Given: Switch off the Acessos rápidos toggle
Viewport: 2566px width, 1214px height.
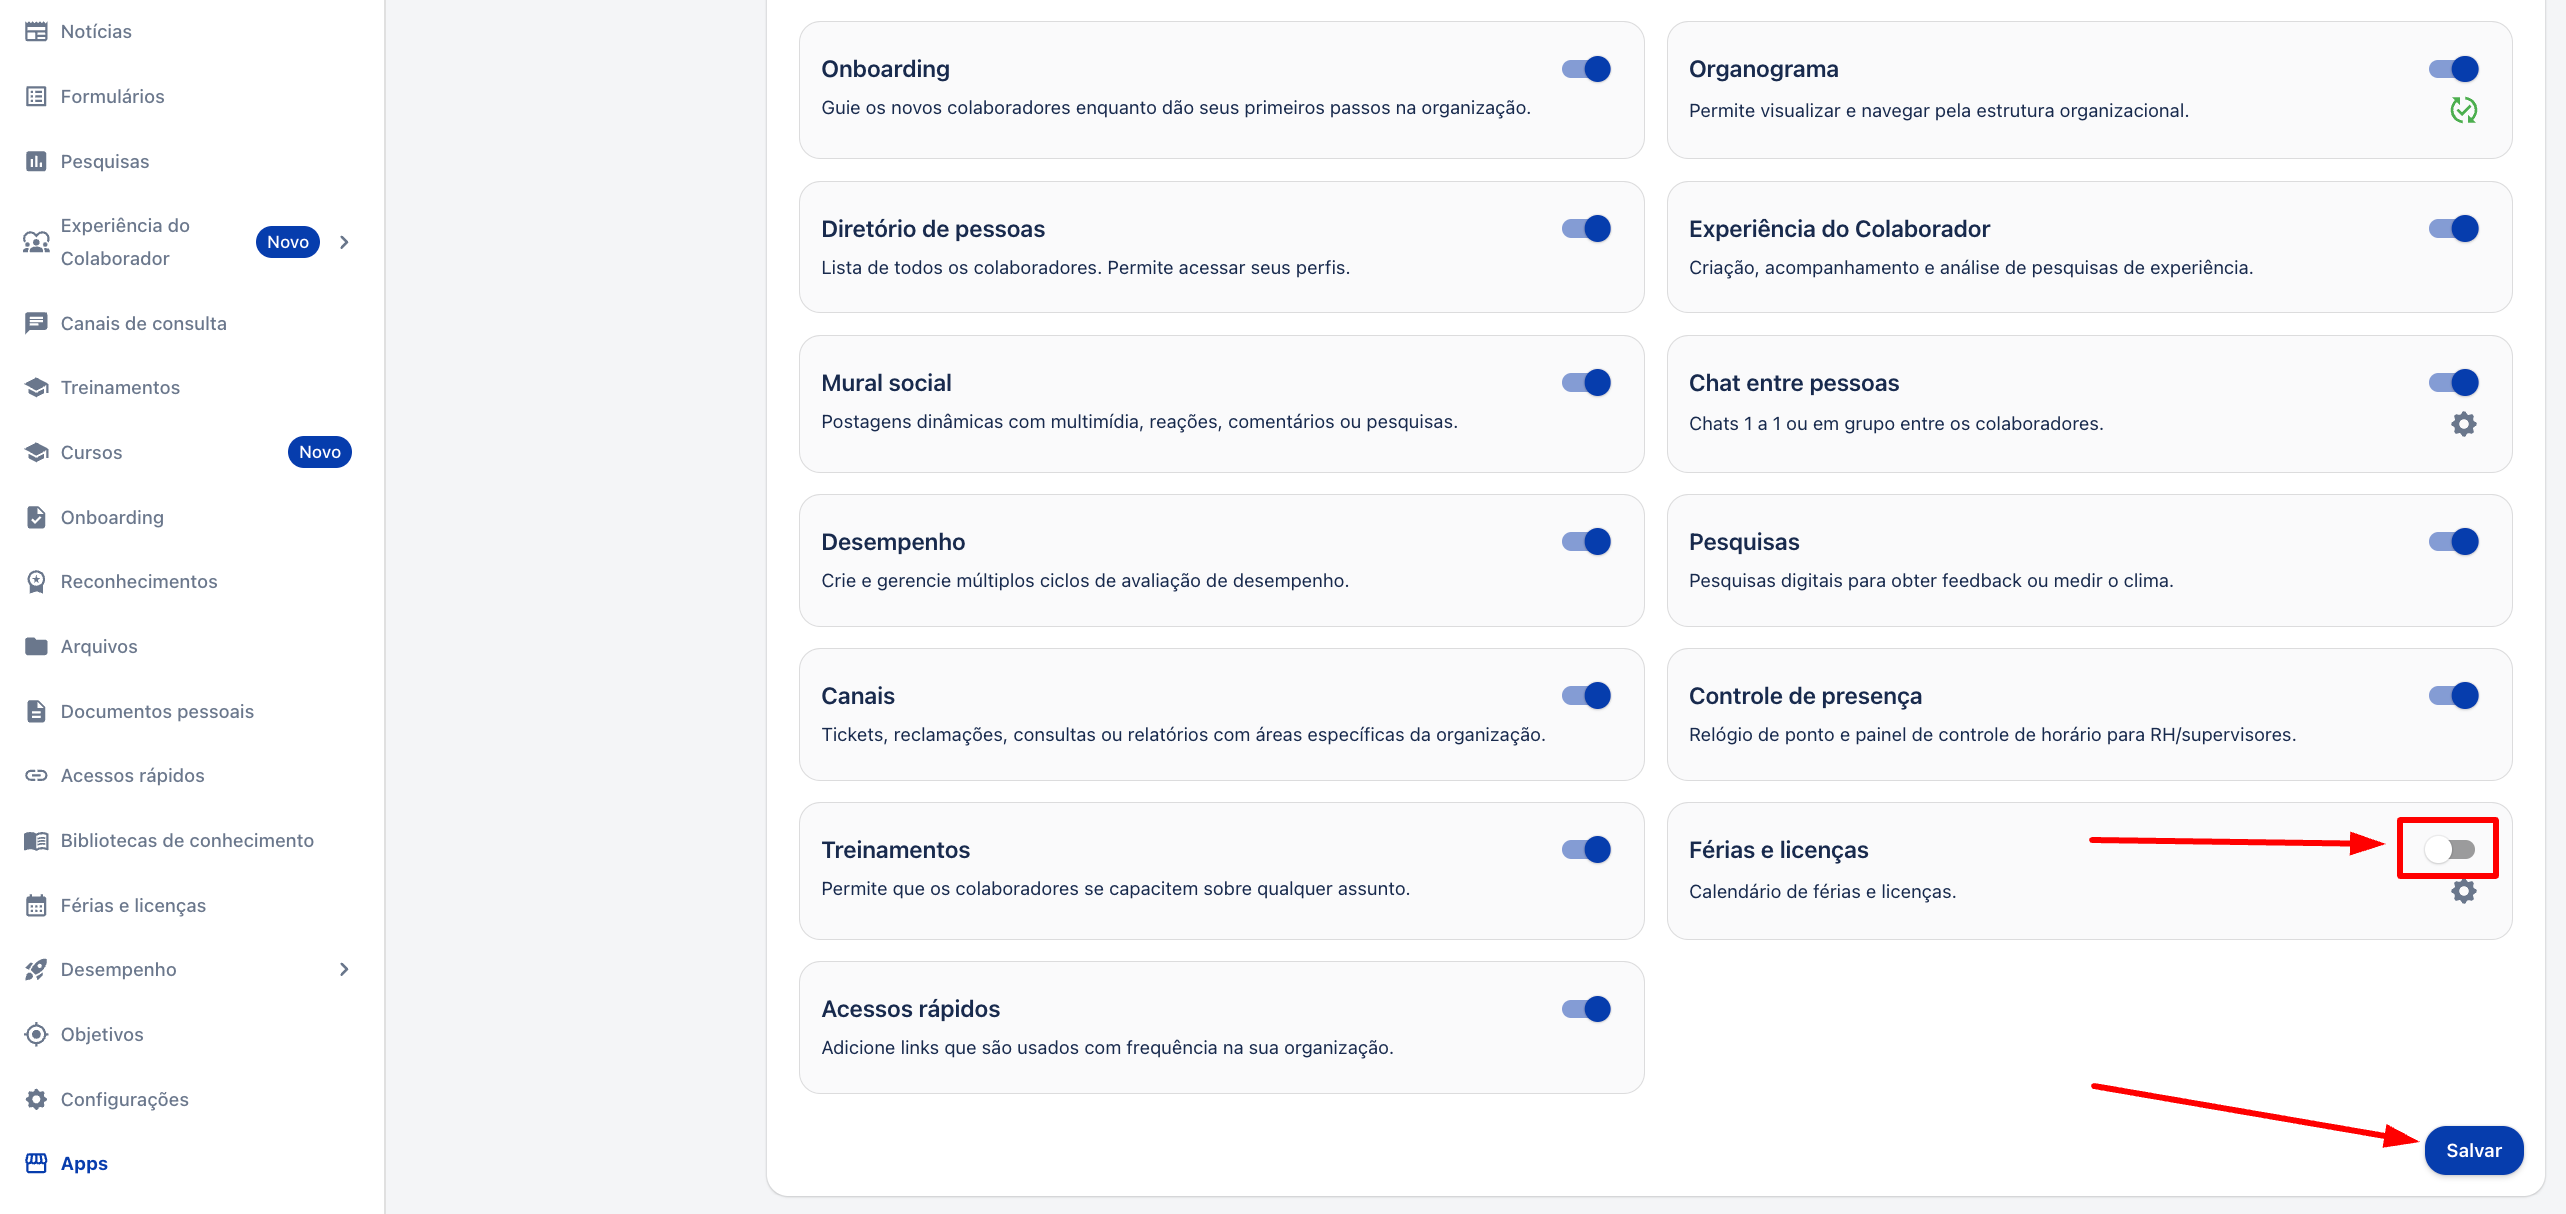Looking at the screenshot, I should tap(1586, 1009).
